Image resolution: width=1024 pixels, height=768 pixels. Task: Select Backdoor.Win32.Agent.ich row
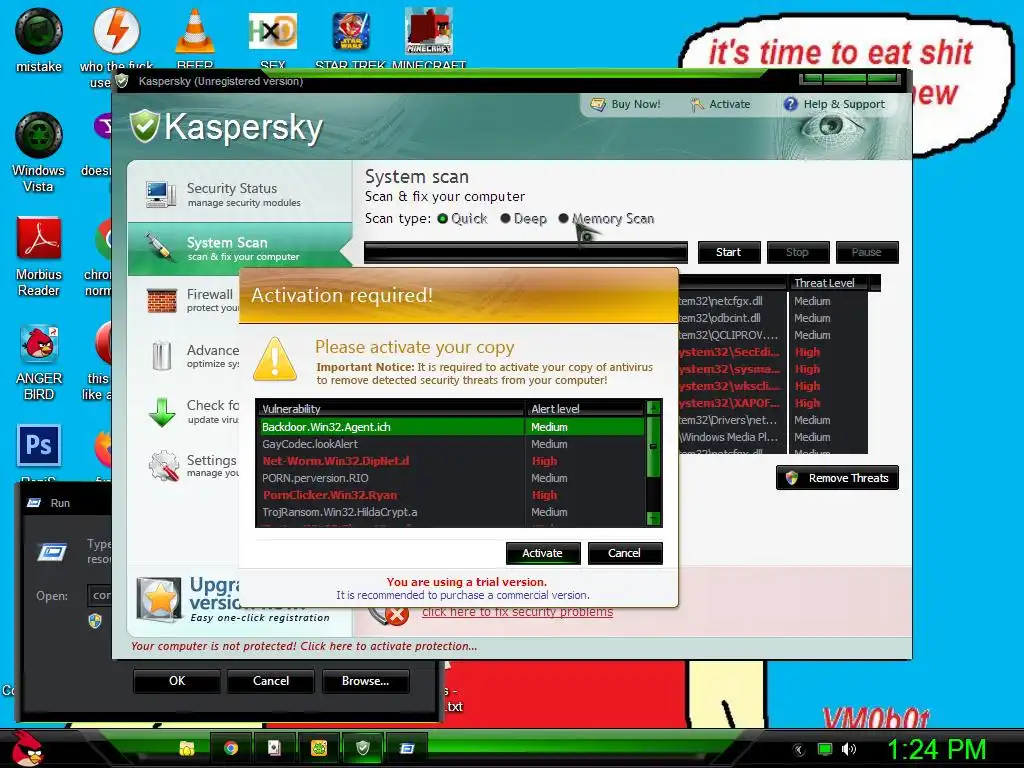[452, 427]
